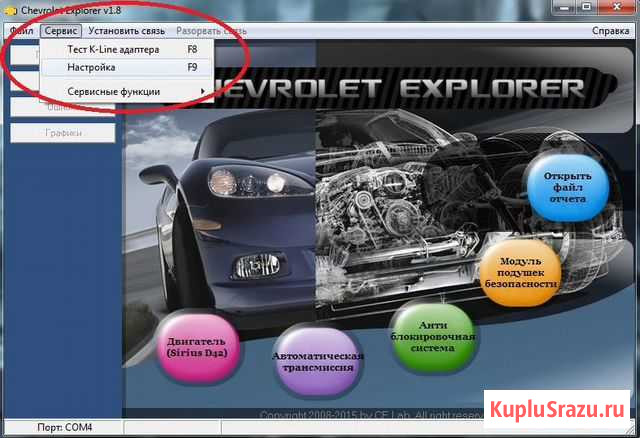Expand the Сервисные функции submenu

coord(127,91)
